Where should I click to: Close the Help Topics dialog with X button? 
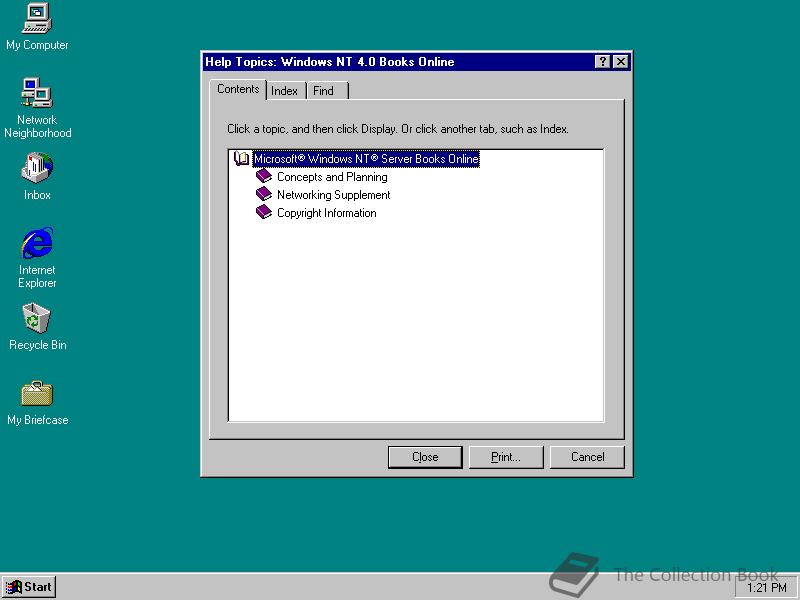pyautogui.click(x=620, y=62)
